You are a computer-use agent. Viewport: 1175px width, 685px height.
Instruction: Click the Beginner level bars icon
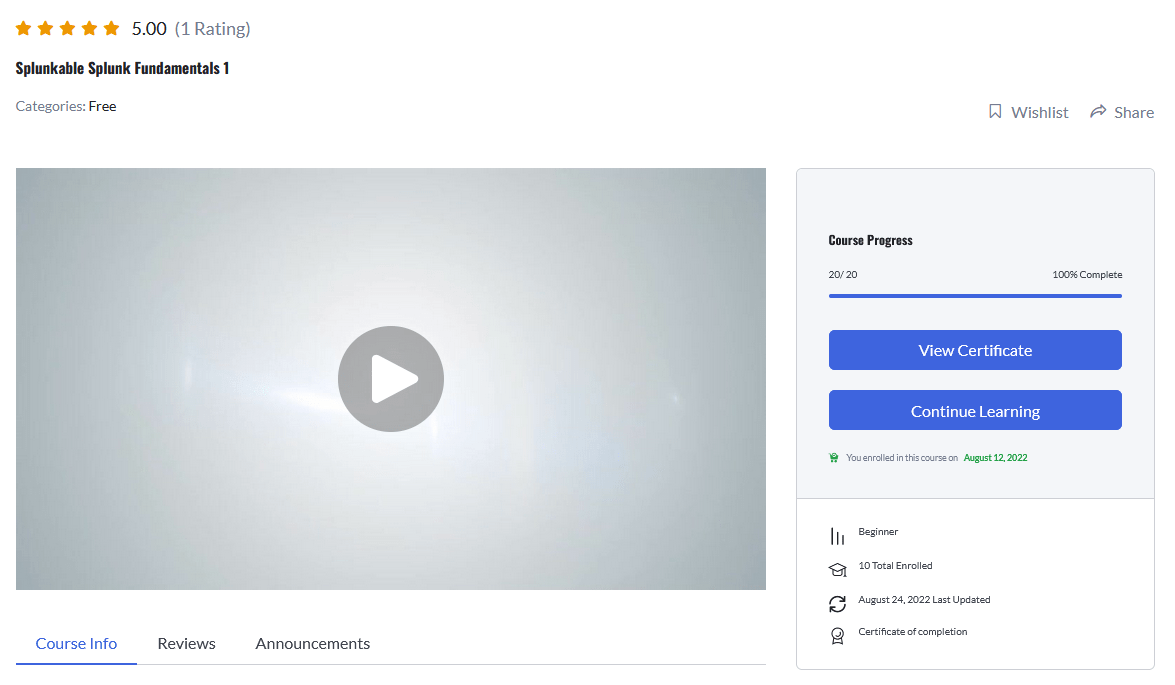pyautogui.click(x=837, y=536)
